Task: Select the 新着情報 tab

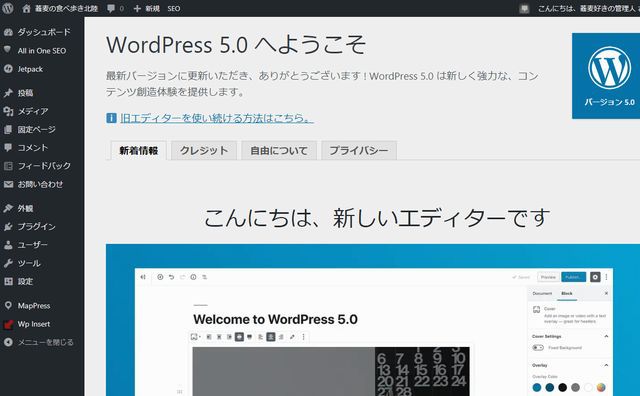Action: [138, 151]
